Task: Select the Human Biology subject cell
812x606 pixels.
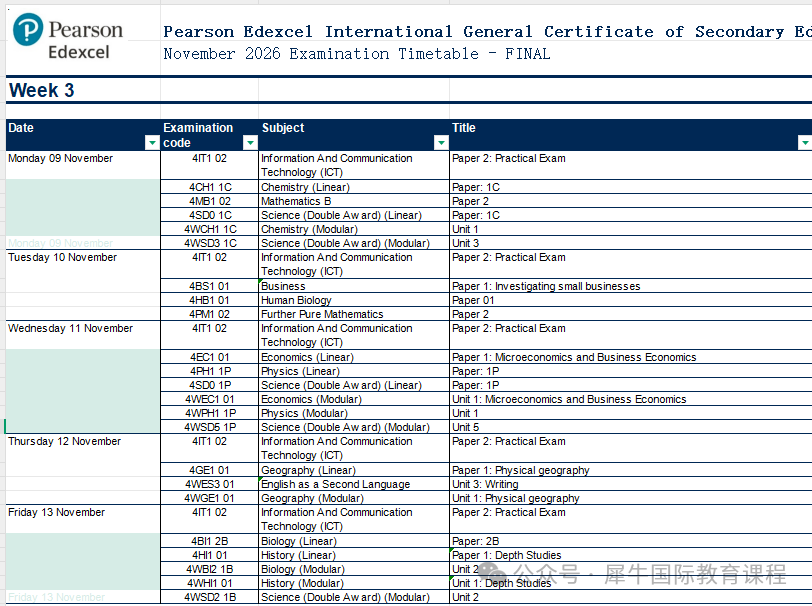Action: pos(354,300)
